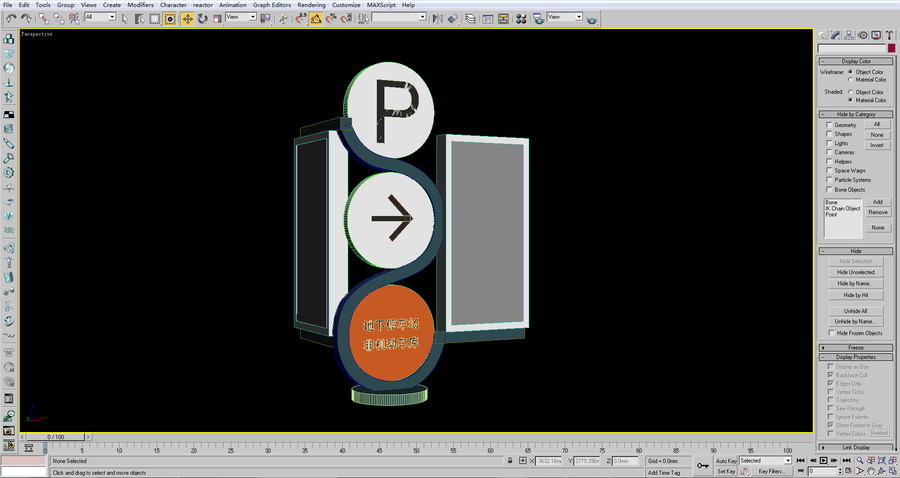
Task: Open the File menu
Action: pyautogui.click(x=7, y=5)
